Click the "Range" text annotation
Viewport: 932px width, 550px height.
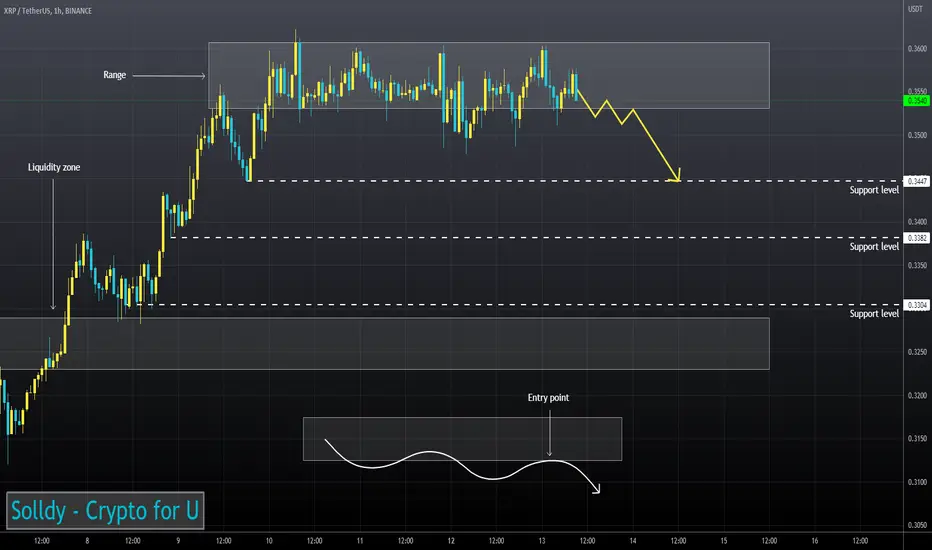pyautogui.click(x=115, y=75)
